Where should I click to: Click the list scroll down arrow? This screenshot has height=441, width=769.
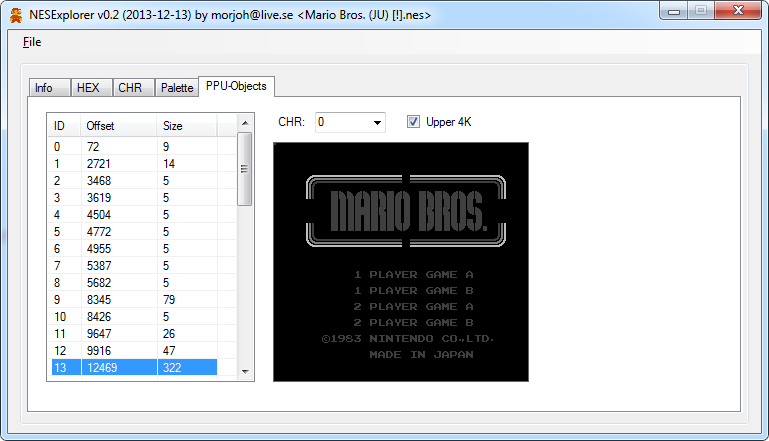coord(245,371)
